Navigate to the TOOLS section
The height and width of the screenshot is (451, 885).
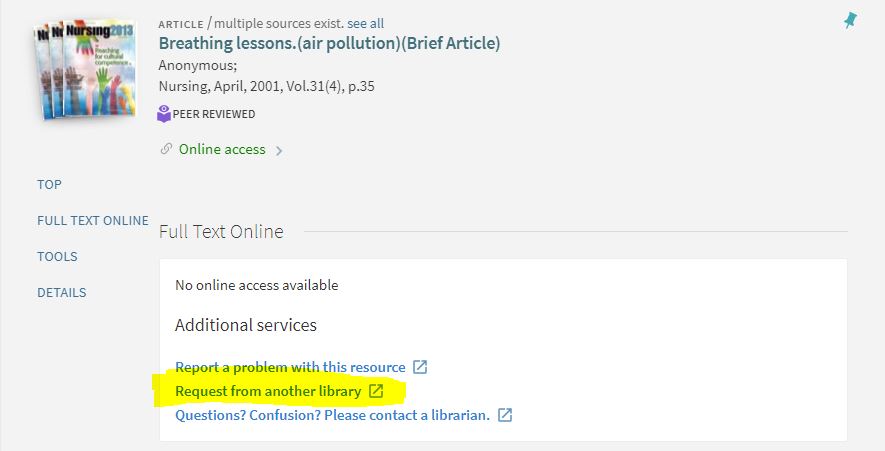[57, 256]
